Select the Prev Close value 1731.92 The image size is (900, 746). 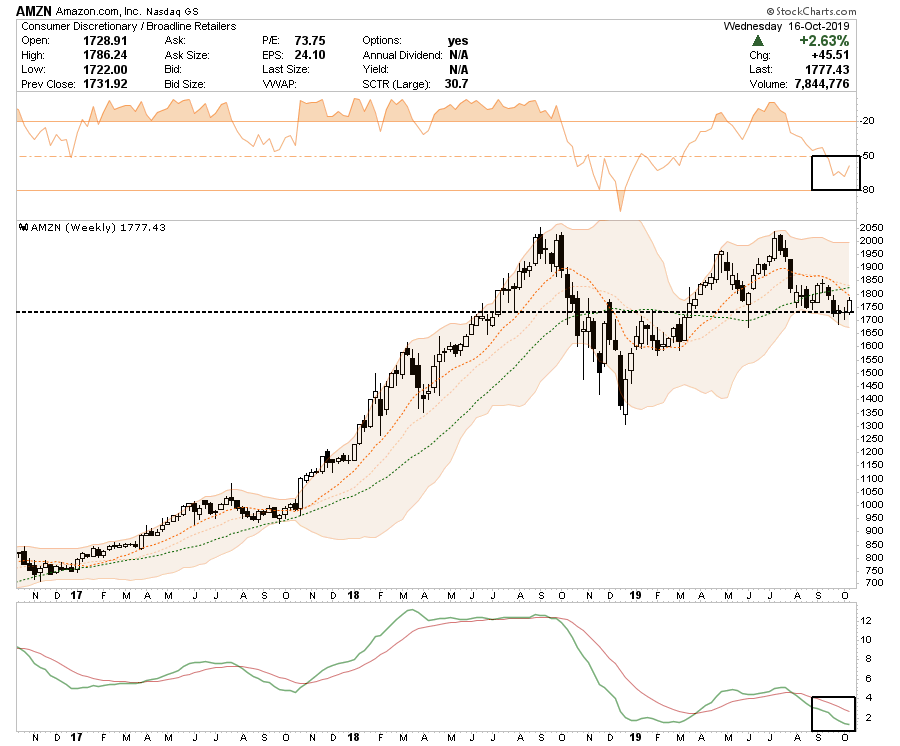[105, 84]
